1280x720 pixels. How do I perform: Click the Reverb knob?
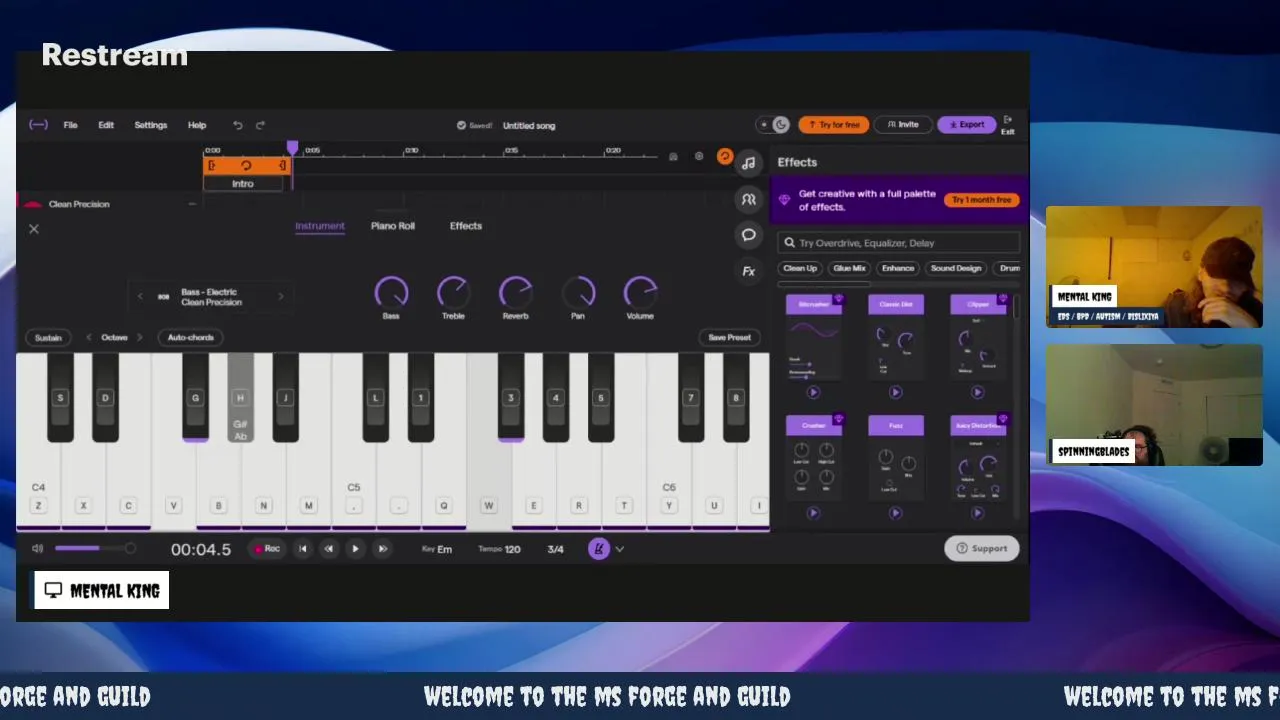(x=515, y=293)
